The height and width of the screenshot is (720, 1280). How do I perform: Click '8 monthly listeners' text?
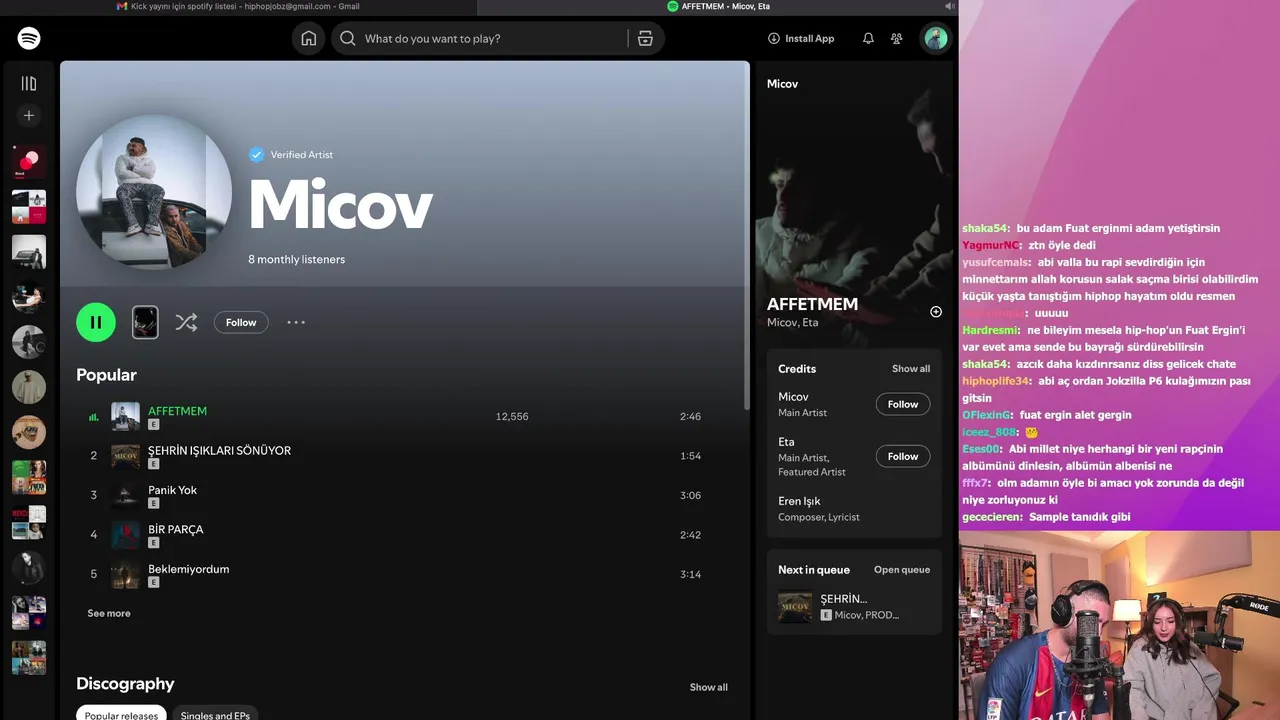click(x=296, y=259)
